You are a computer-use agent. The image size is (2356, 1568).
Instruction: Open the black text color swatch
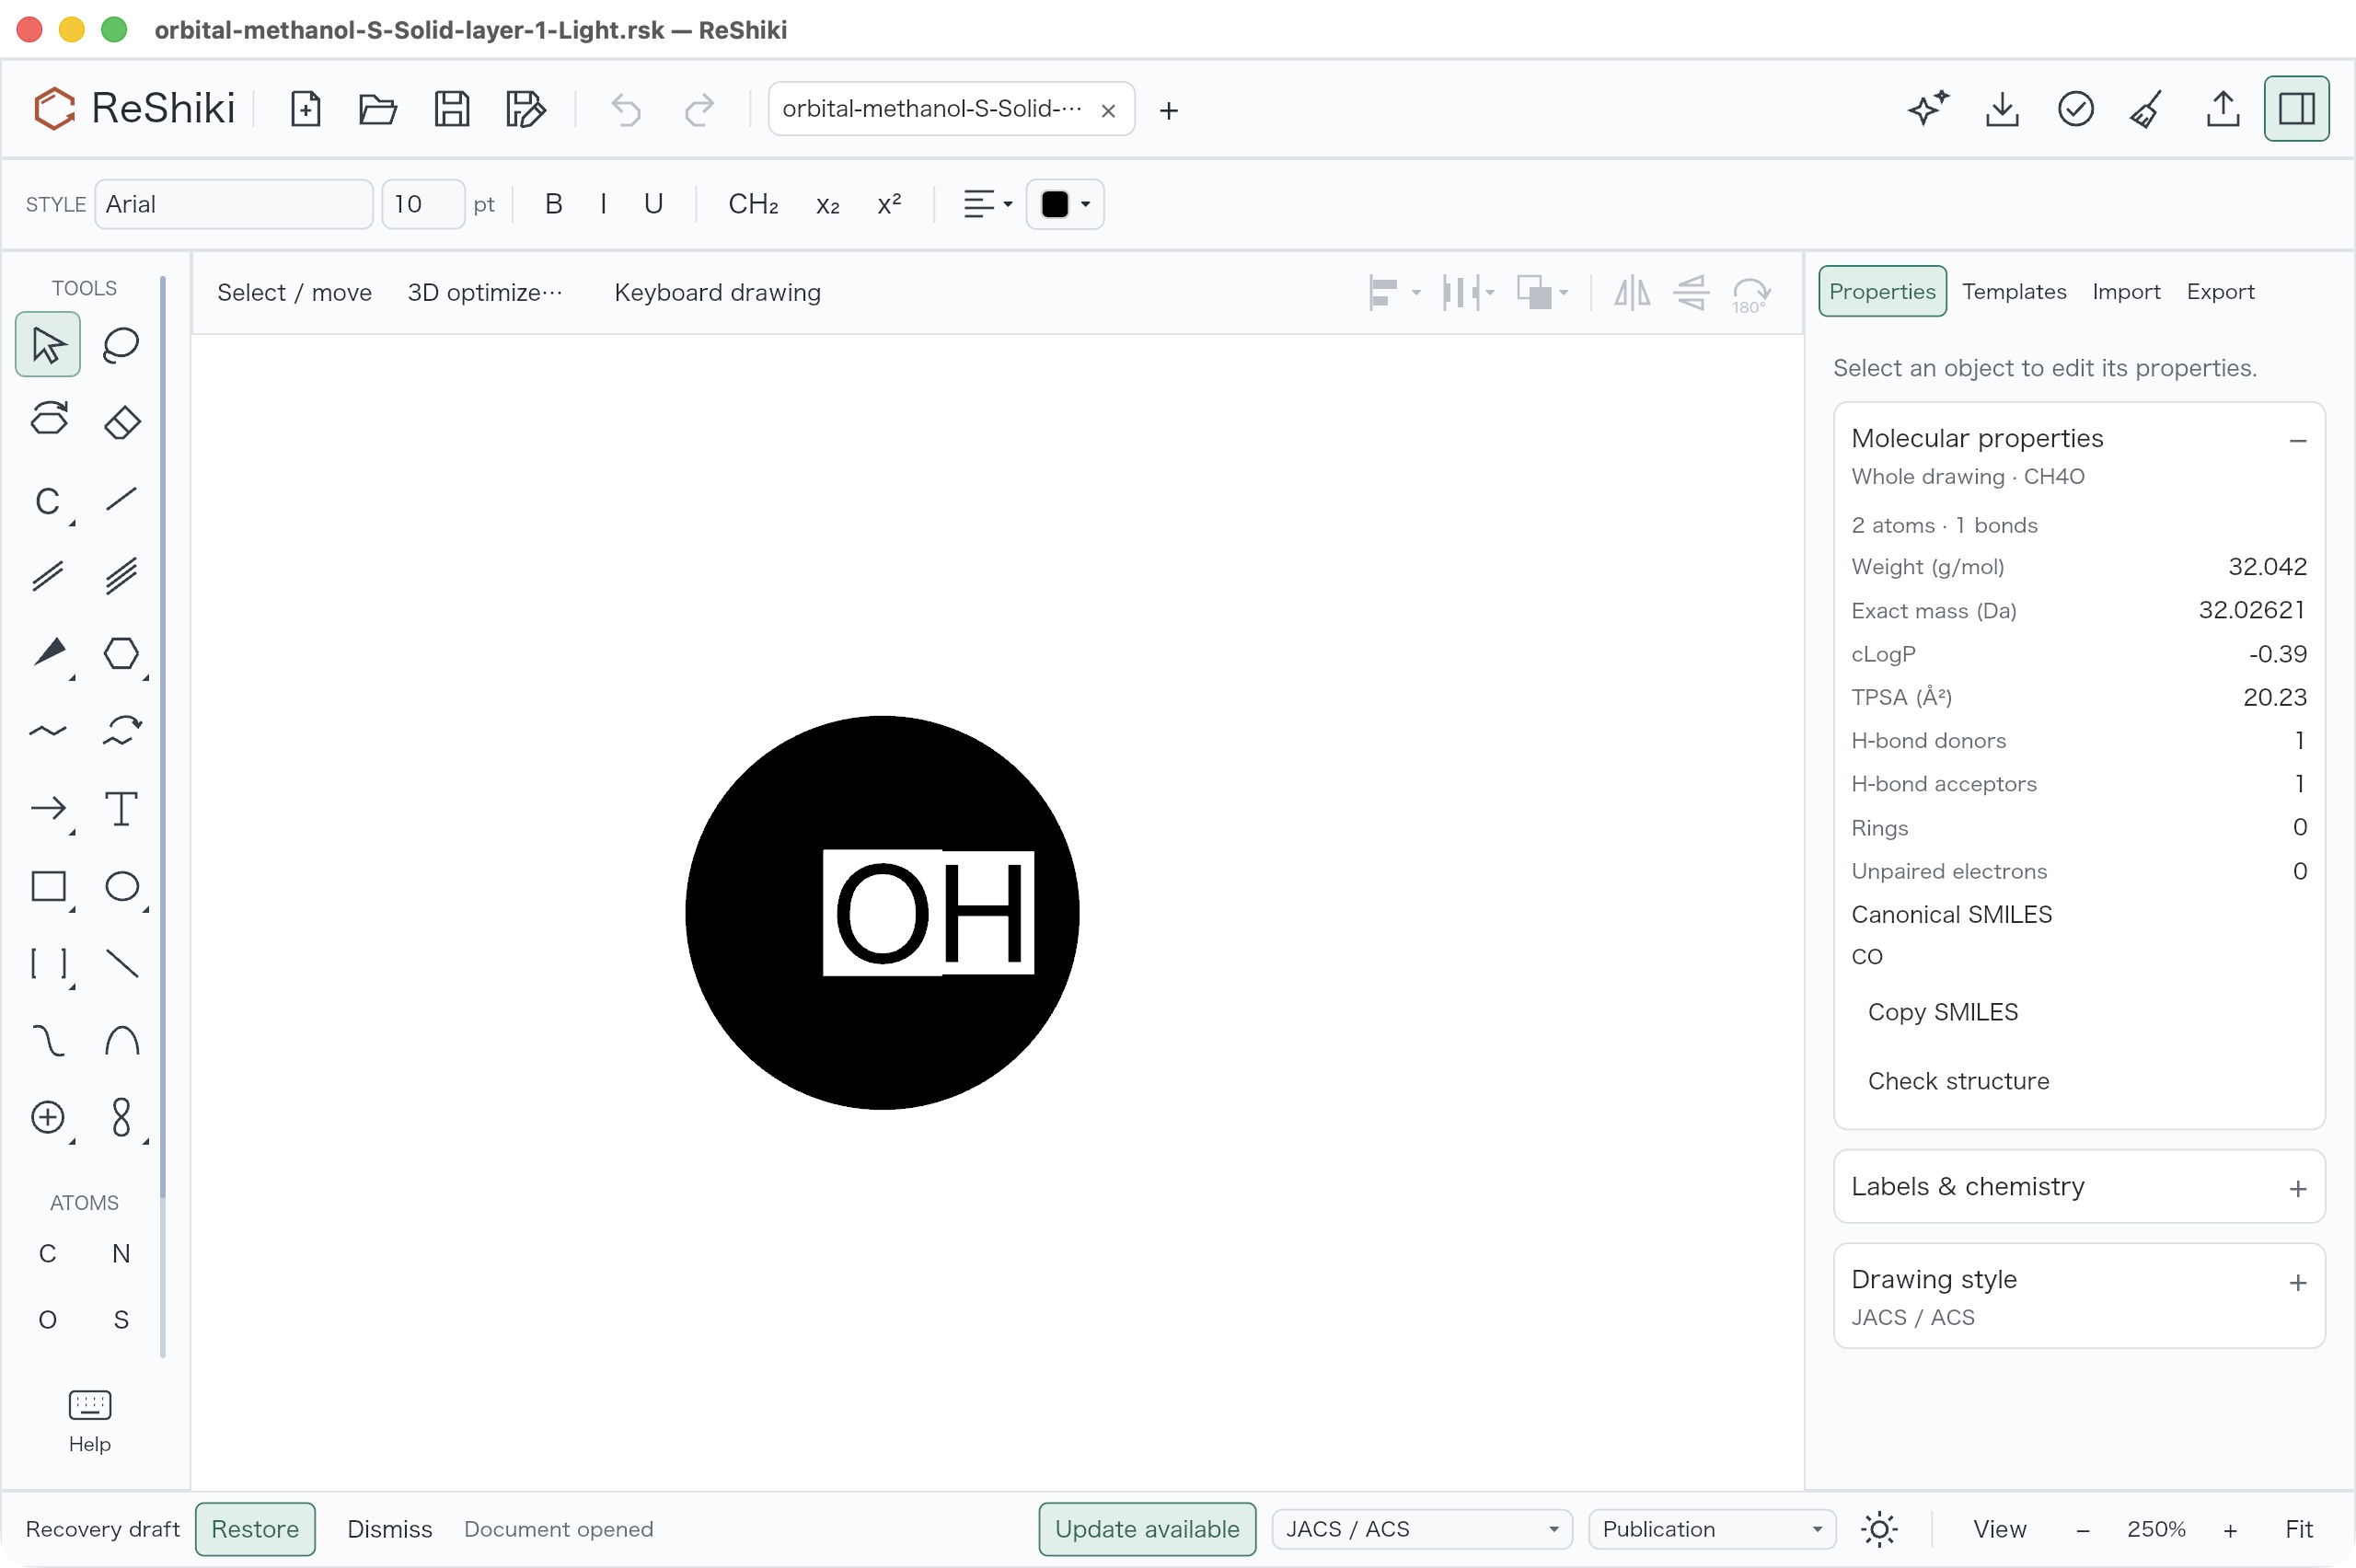1064,204
